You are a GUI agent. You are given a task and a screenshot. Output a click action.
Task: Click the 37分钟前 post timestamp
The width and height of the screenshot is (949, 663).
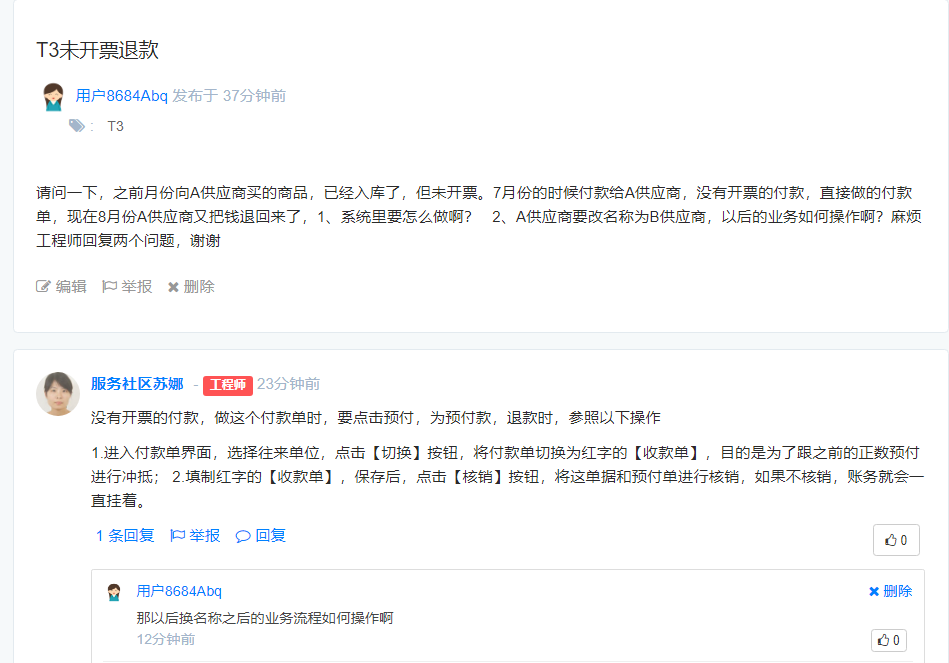(254, 96)
